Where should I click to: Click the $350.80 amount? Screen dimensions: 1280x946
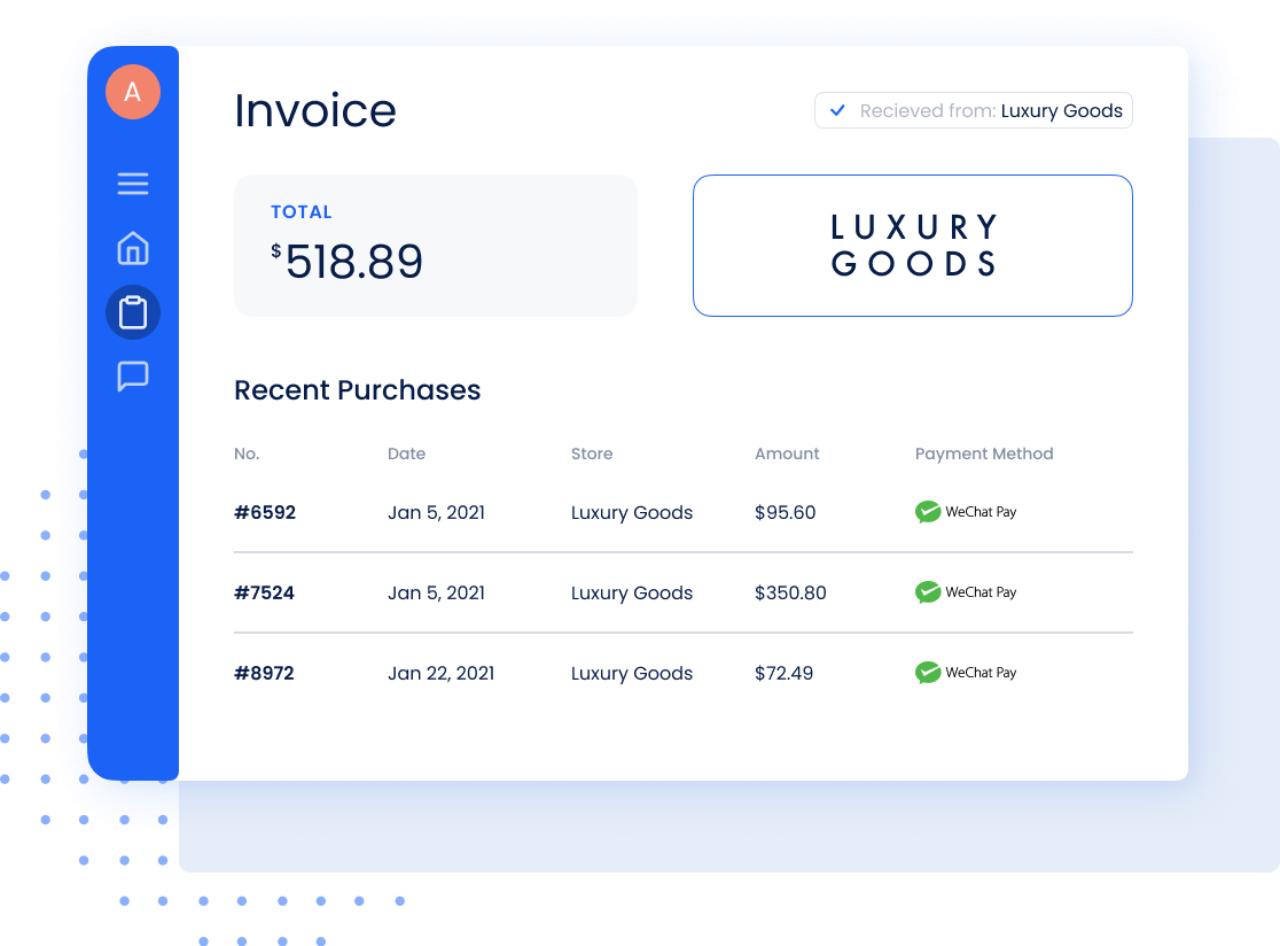coord(791,593)
